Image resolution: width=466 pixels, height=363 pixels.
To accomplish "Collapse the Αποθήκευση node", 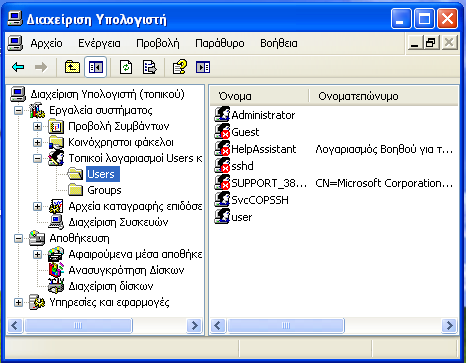I will [x=19, y=238].
